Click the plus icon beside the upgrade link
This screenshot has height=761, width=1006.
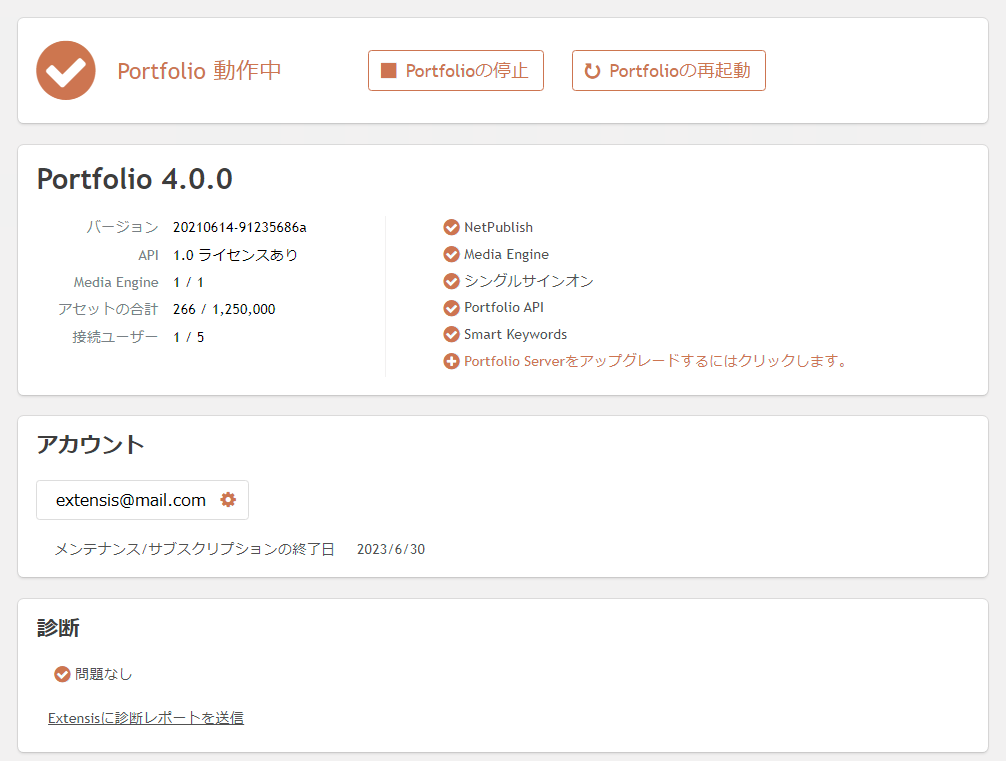452,361
